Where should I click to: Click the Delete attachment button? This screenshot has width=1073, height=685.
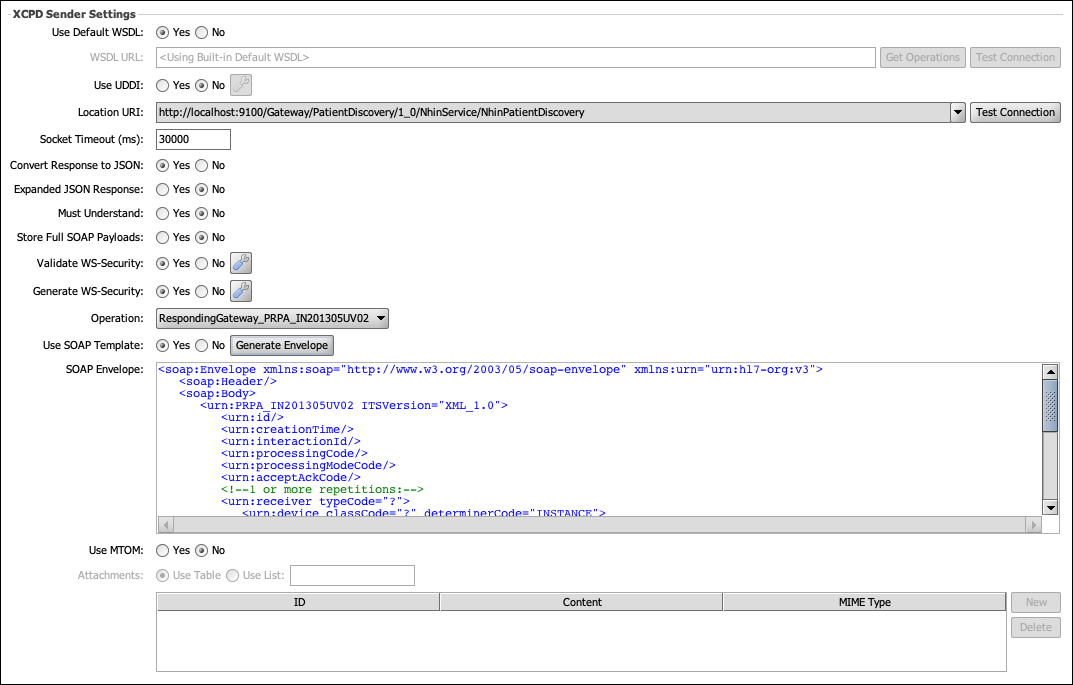click(x=1036, y=628)
